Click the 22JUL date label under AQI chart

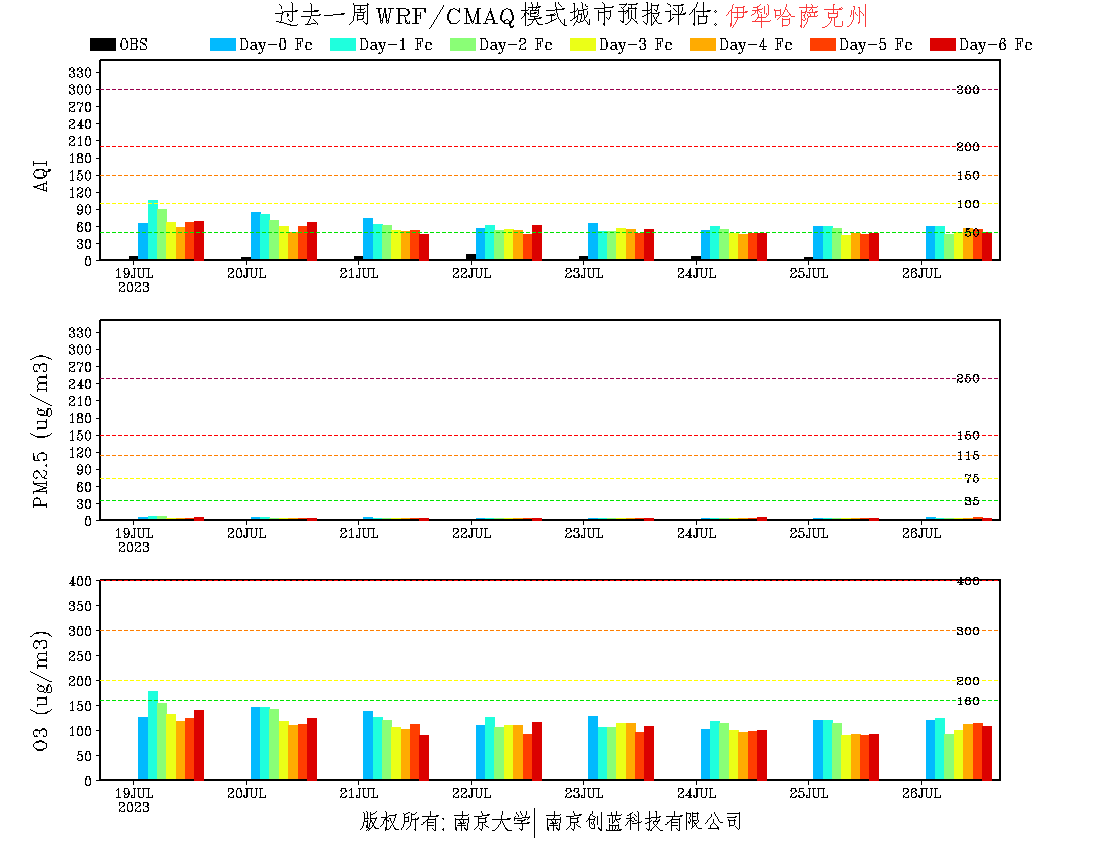click(472, 273)
